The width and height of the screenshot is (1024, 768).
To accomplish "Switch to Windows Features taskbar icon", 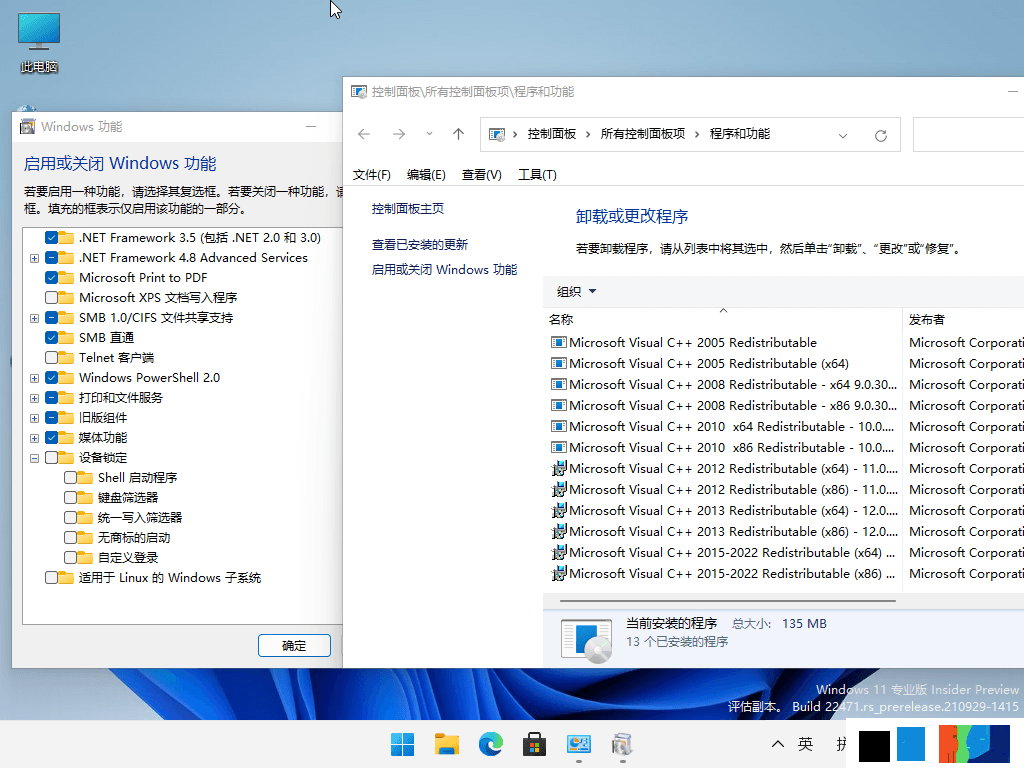I will coord(622,744).
